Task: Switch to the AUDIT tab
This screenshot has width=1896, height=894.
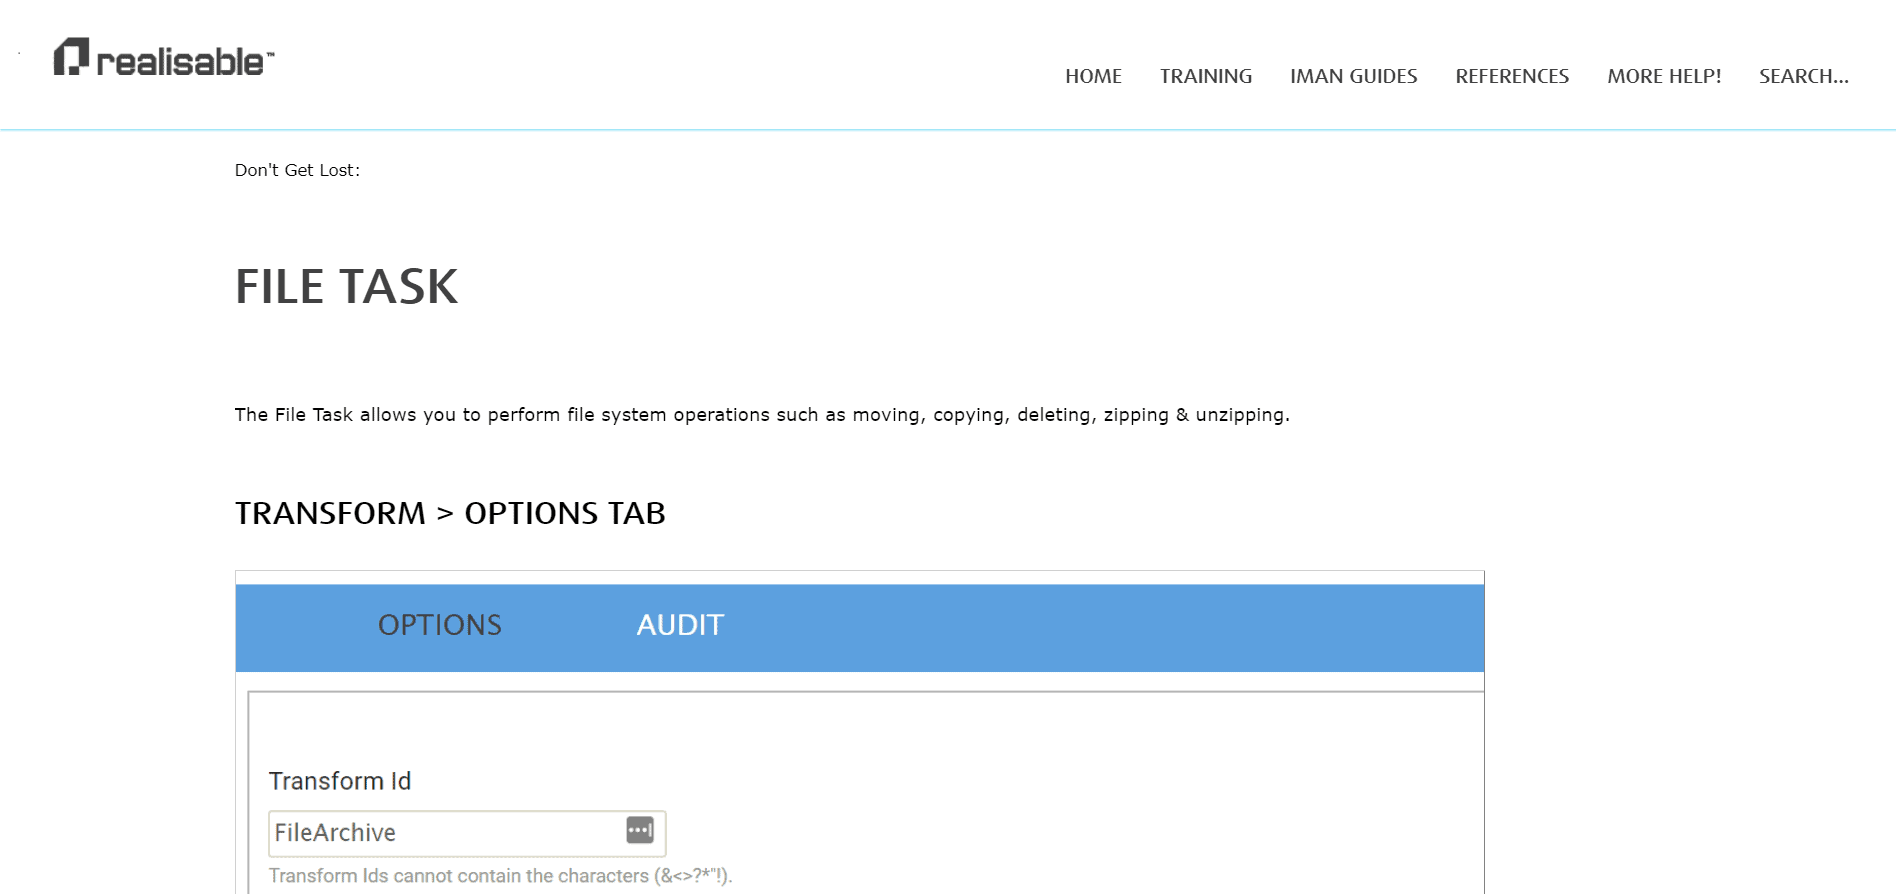Action: coord(680,625)
